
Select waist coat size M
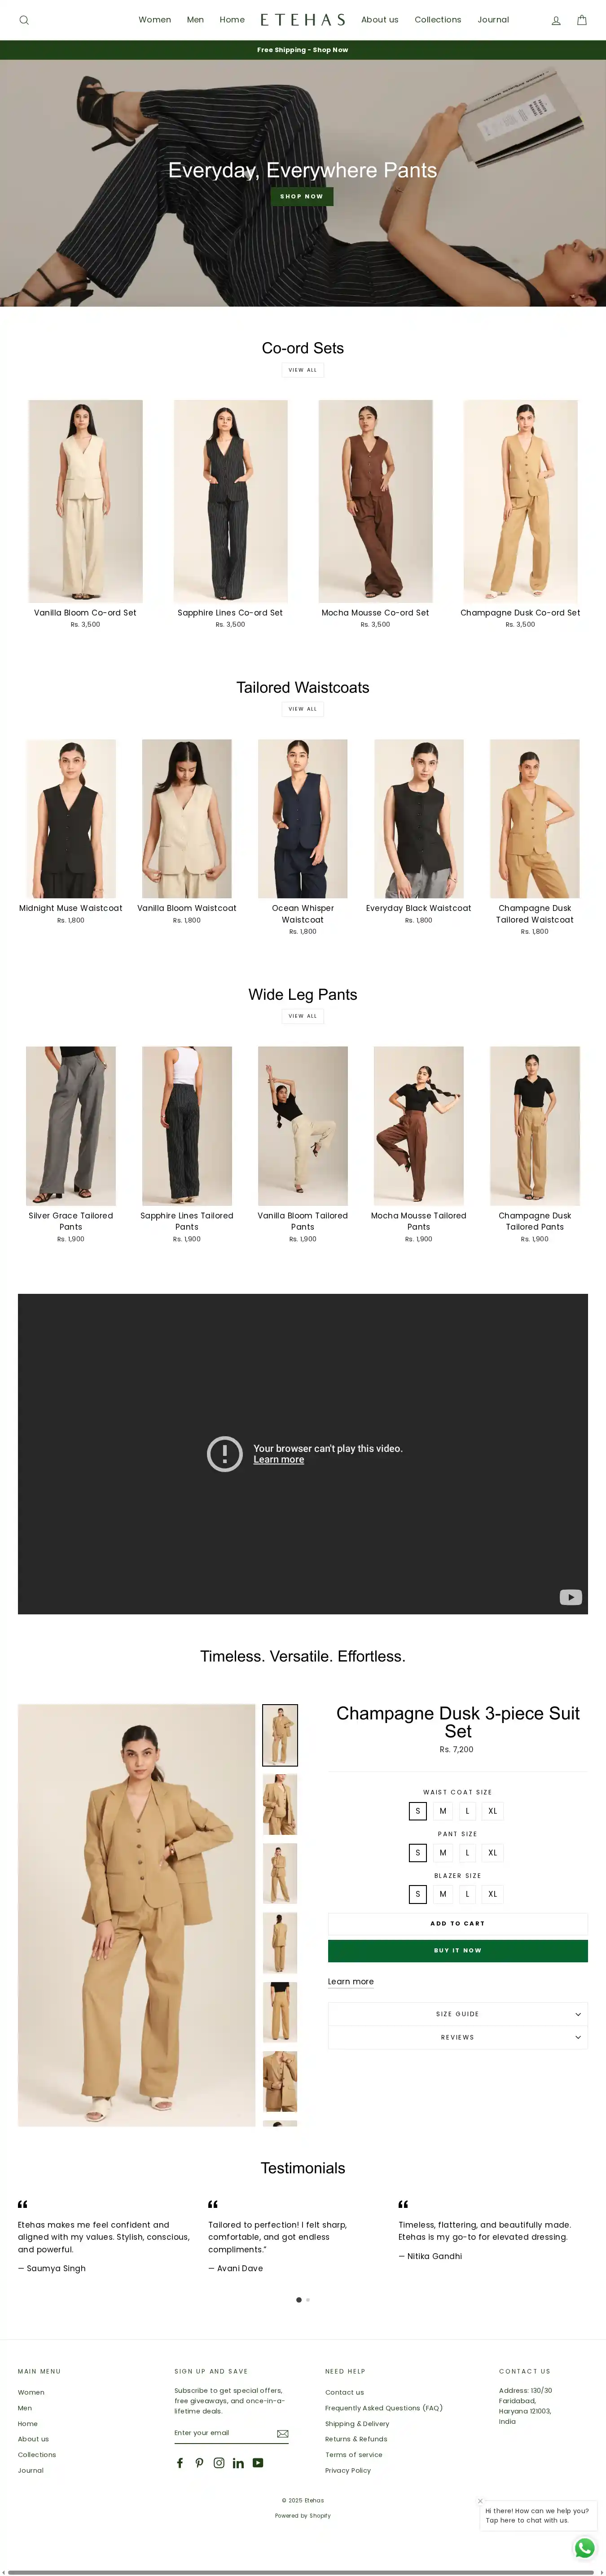click(443, 1810)
